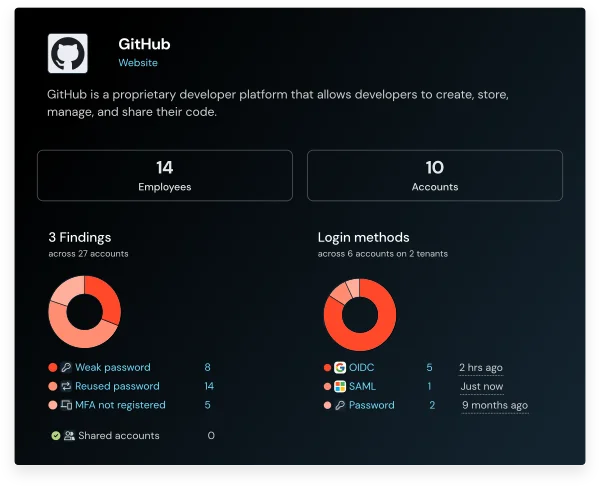Click the salmon dot next to Reused password
This screenshot has width=600, height=486.
pos(53,386)
